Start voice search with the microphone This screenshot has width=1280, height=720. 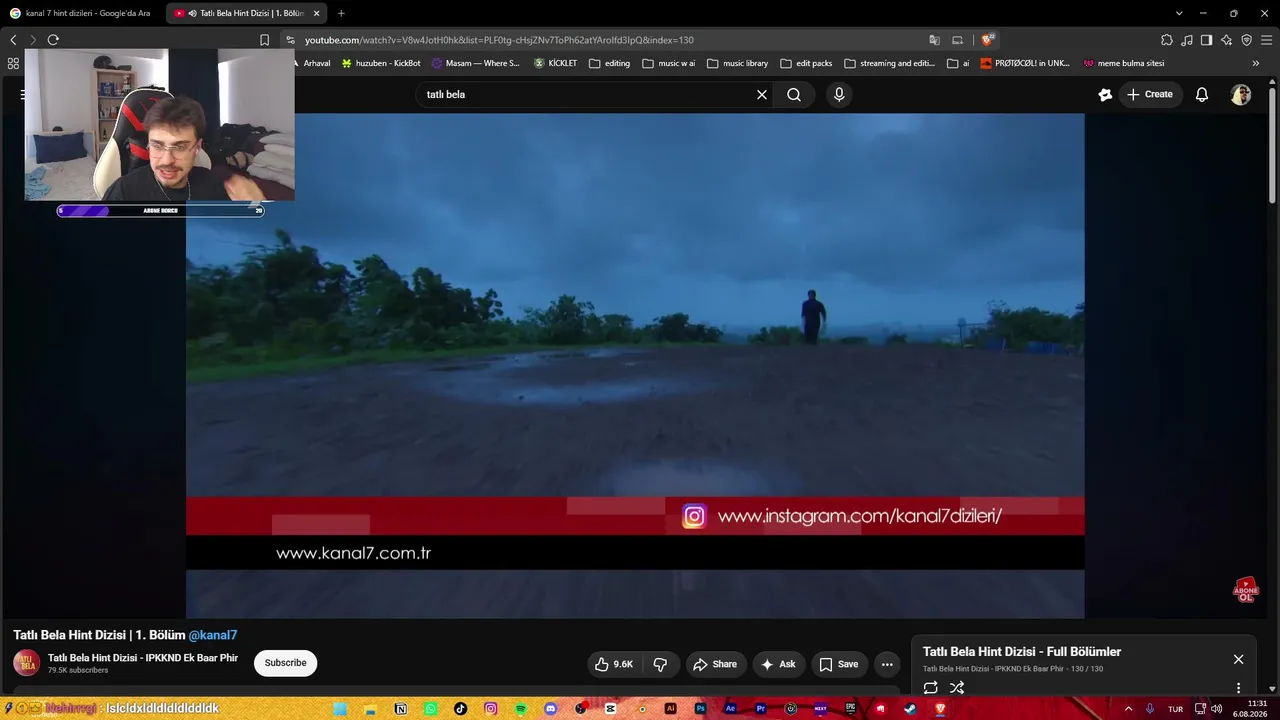(x=839, y=94)
